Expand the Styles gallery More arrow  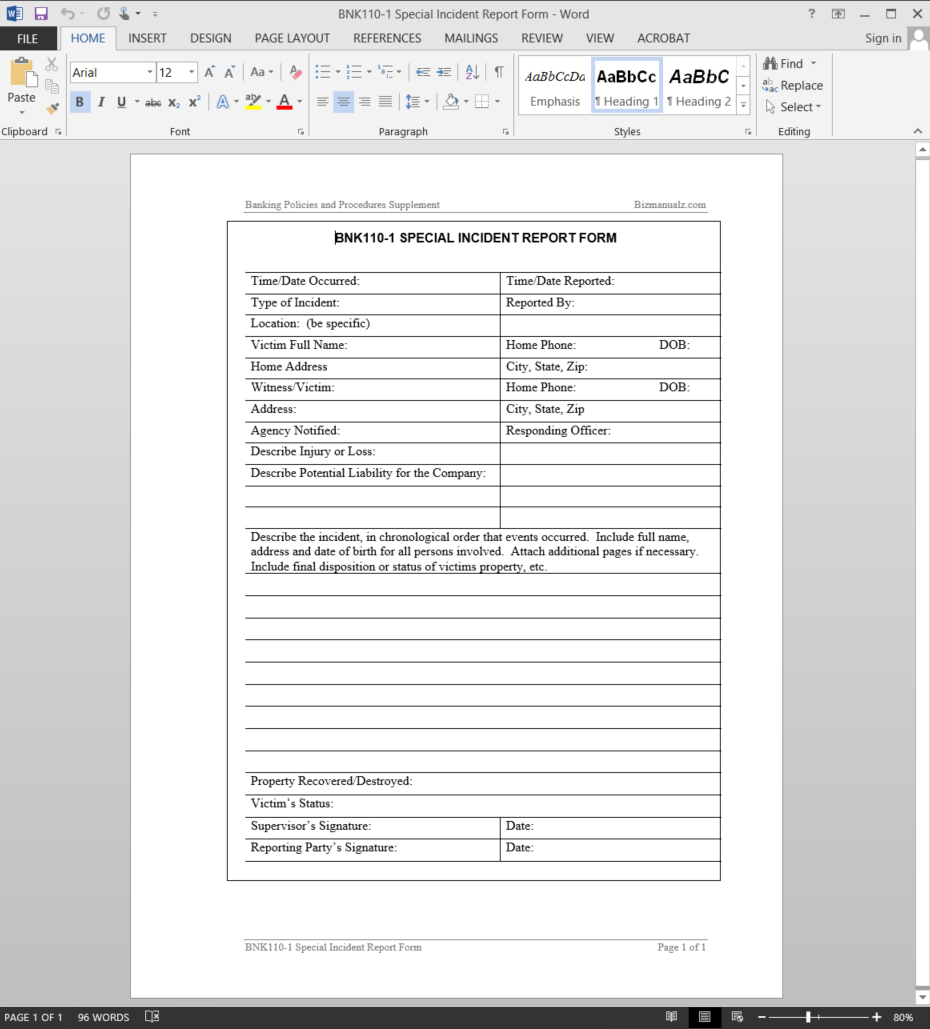pyautogui.click(x=744, y=104)
